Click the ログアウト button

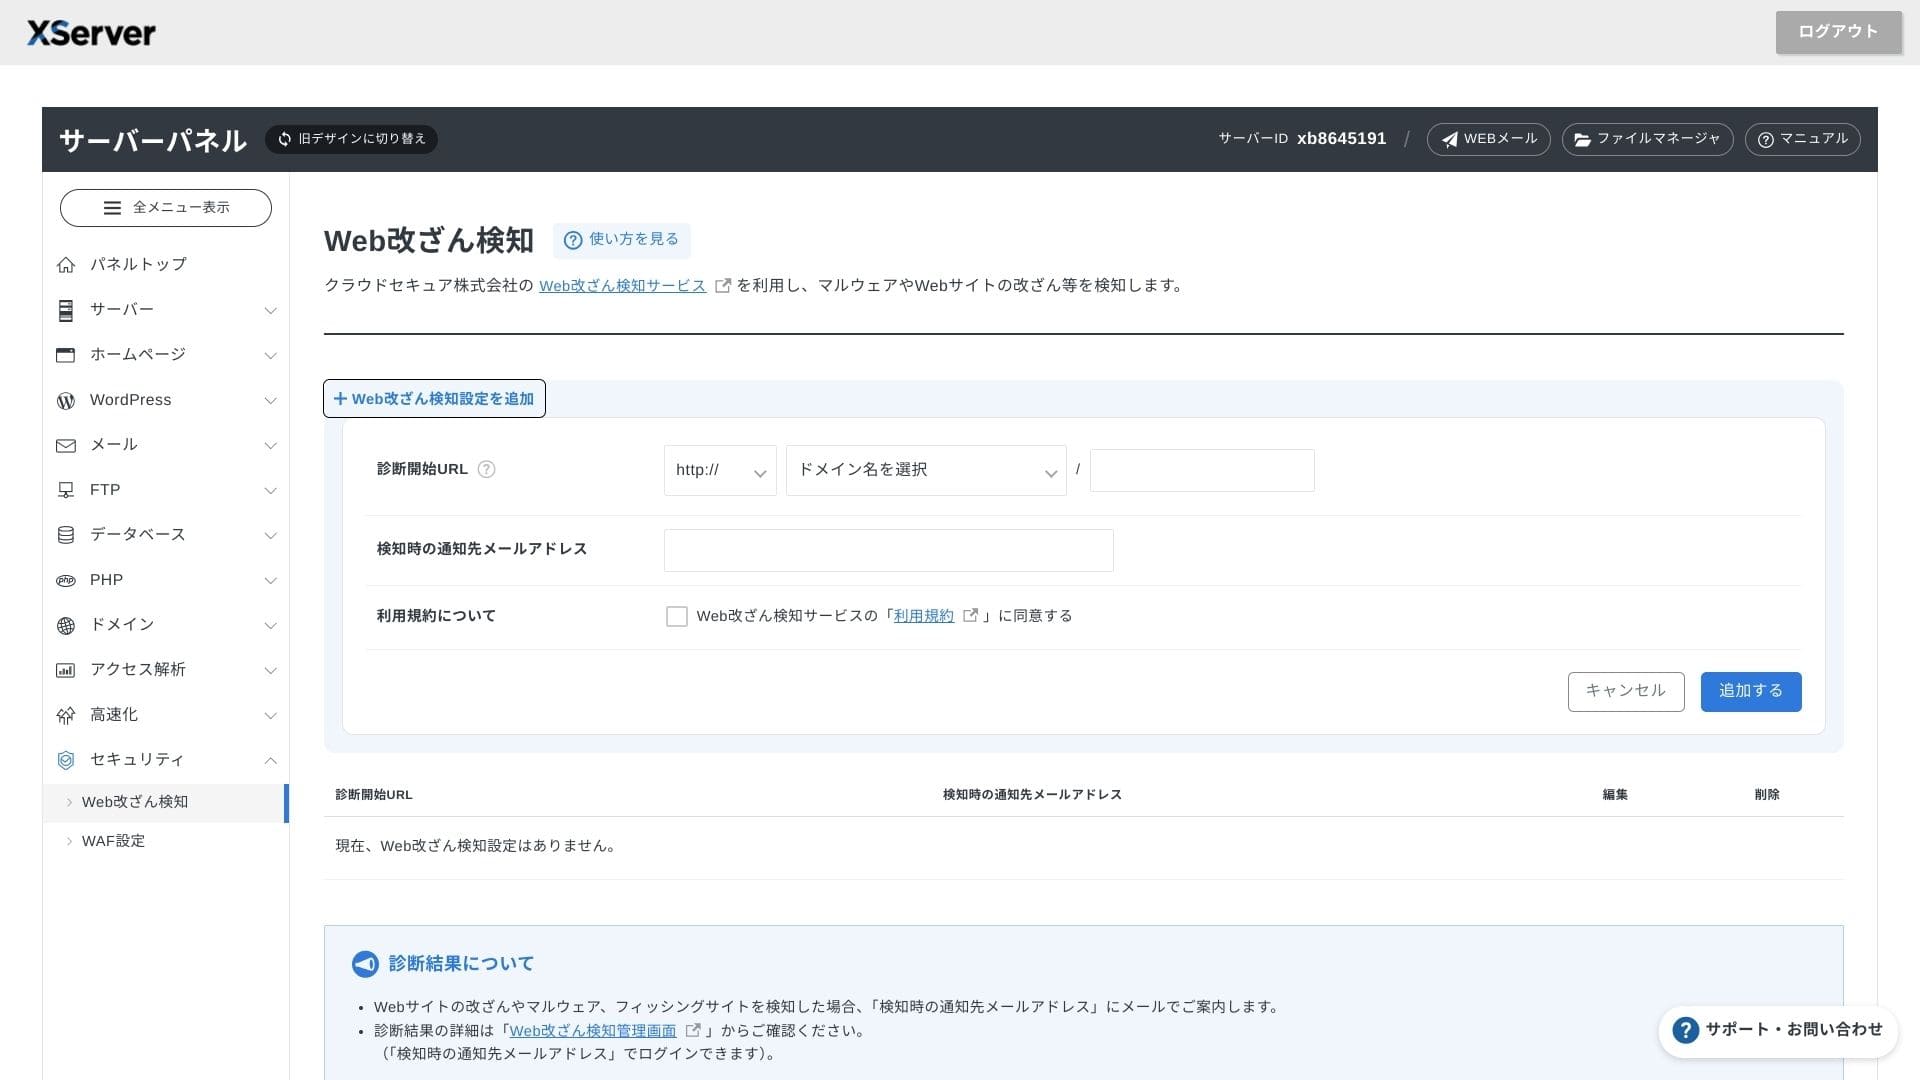(x=1838, y=32)
